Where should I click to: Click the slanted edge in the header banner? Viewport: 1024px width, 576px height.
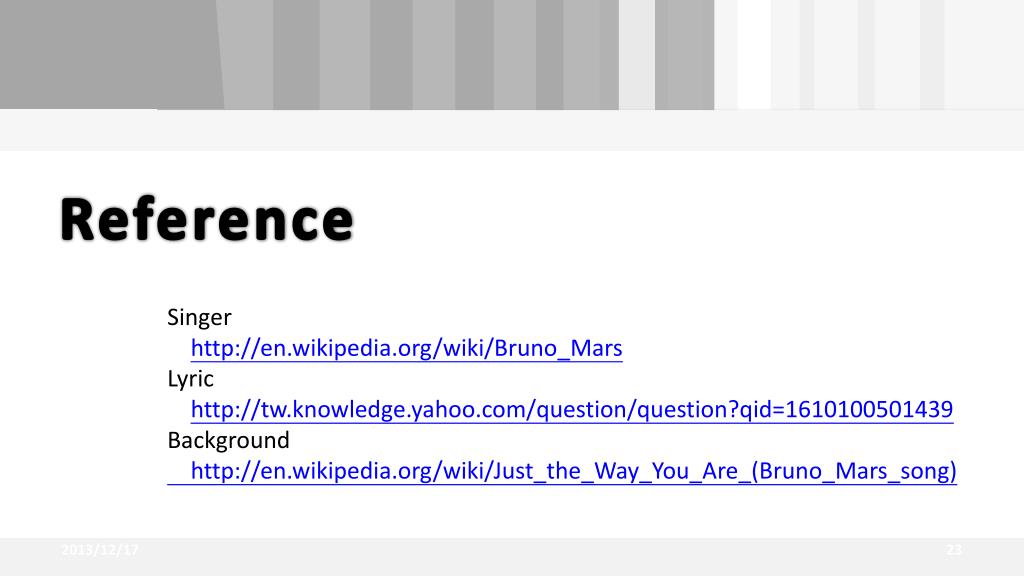[x=220, y=54]
